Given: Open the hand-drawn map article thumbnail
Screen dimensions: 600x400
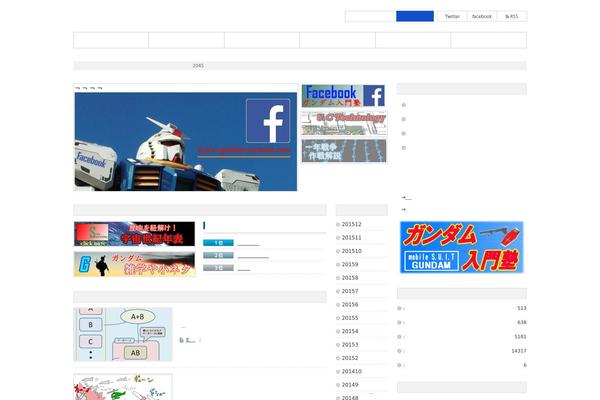Looking at the screenshot, I should point(123,387).
